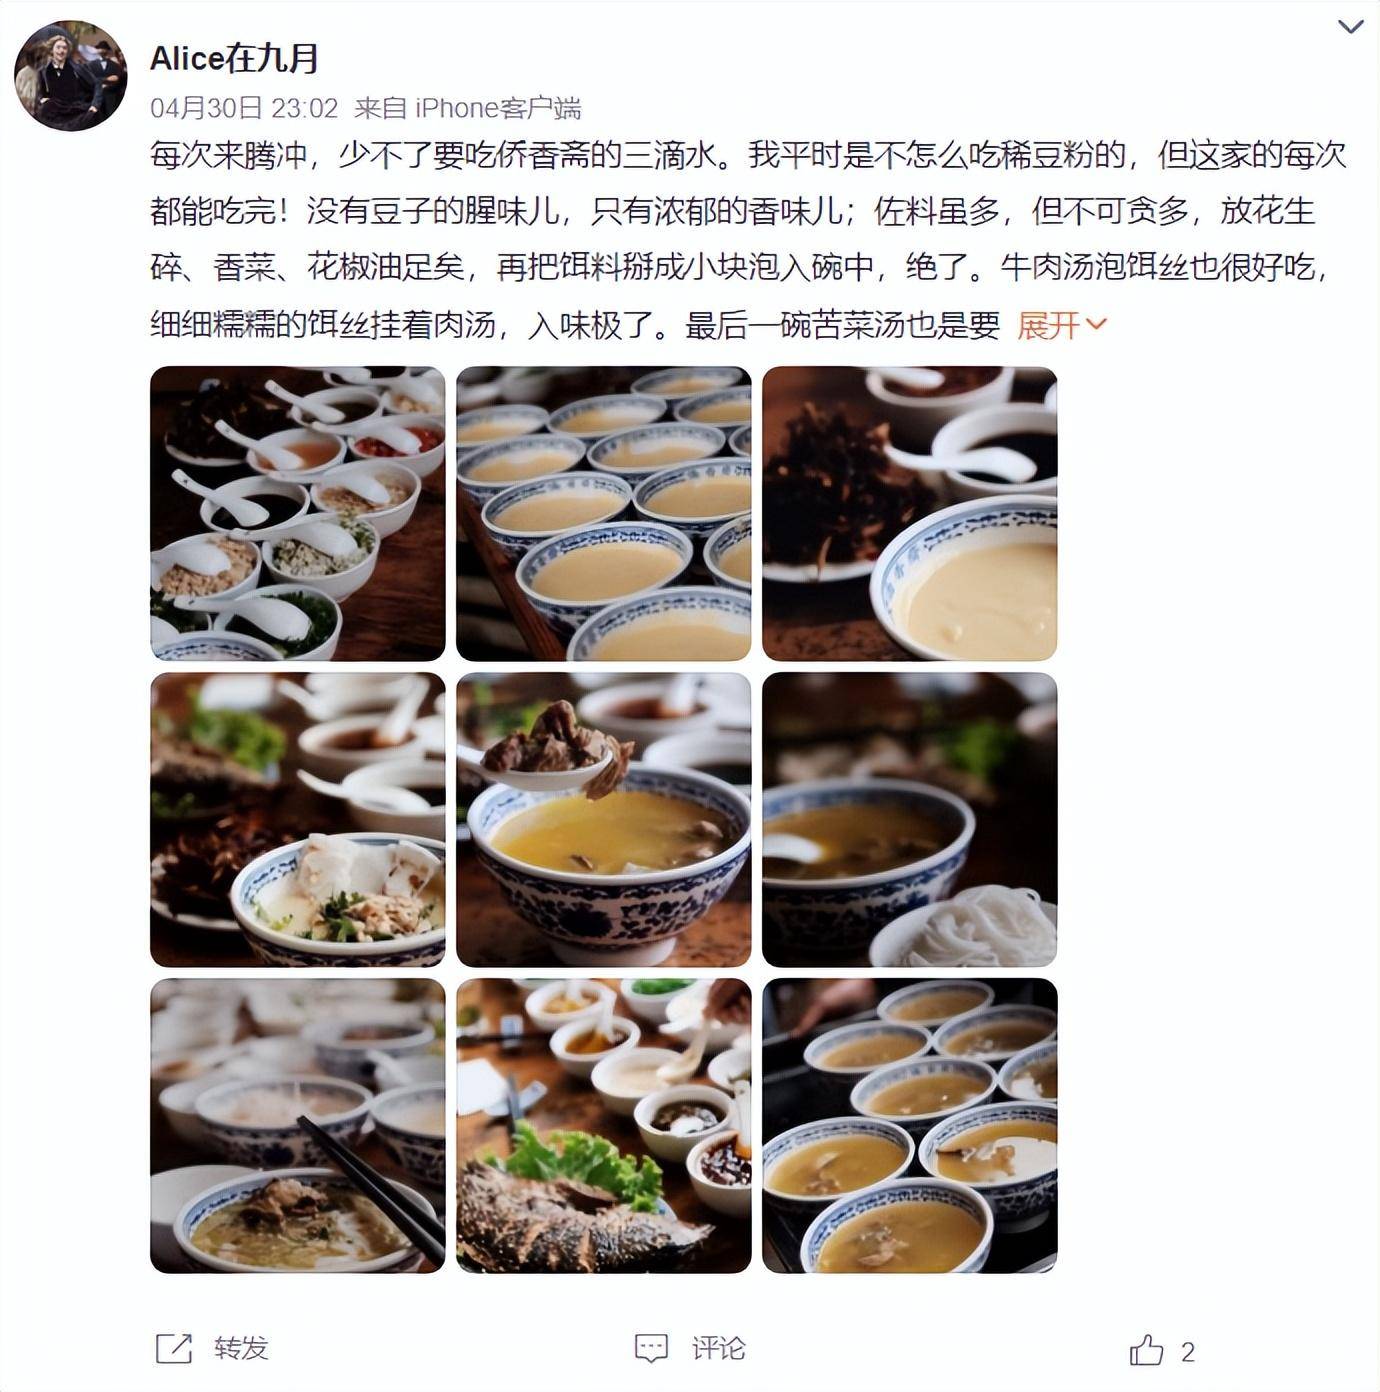Click the 来自 iPhone客户端 source link
The width and height of the screenshot is (1380, 1392).
coord(468,108)
